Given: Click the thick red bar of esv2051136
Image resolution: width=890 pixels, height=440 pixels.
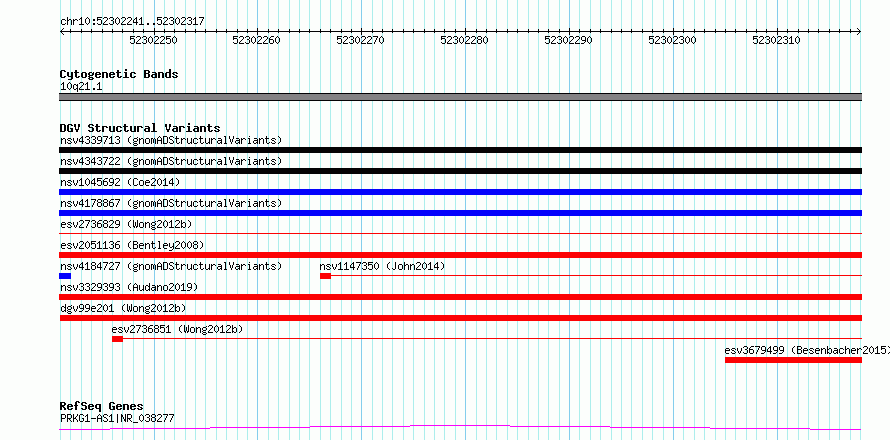Looking at the screenshot, I should 460,255.
